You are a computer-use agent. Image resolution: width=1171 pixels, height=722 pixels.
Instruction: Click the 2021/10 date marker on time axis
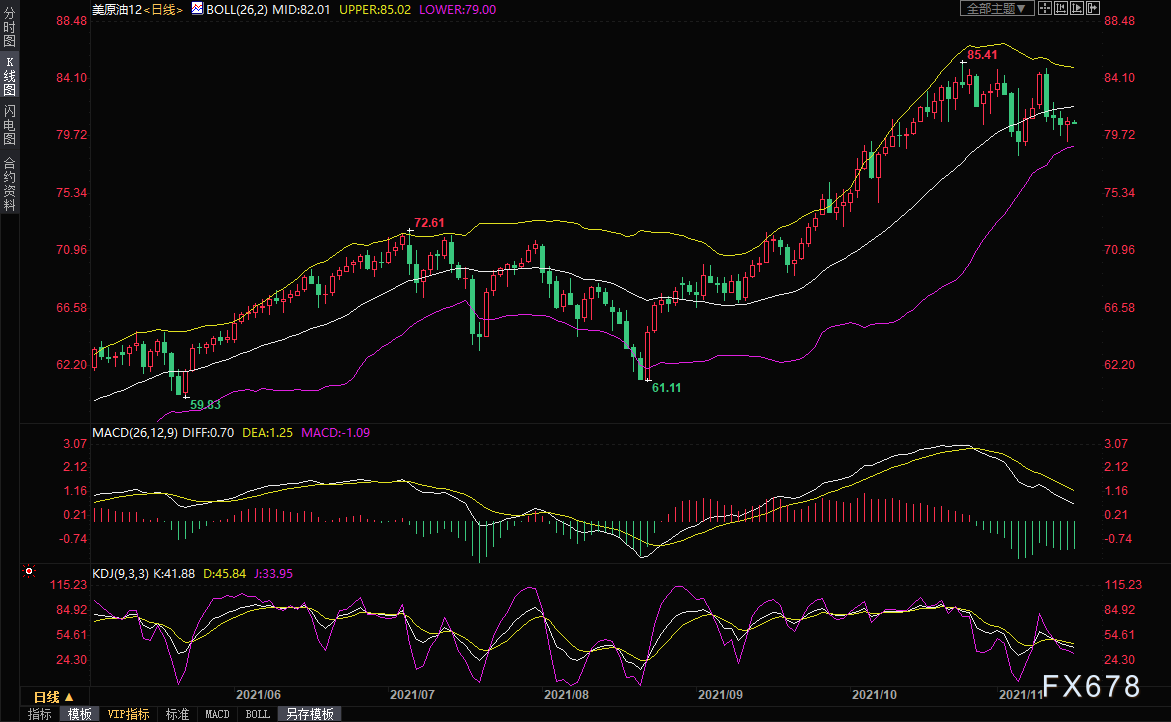(x=875, y=694)
